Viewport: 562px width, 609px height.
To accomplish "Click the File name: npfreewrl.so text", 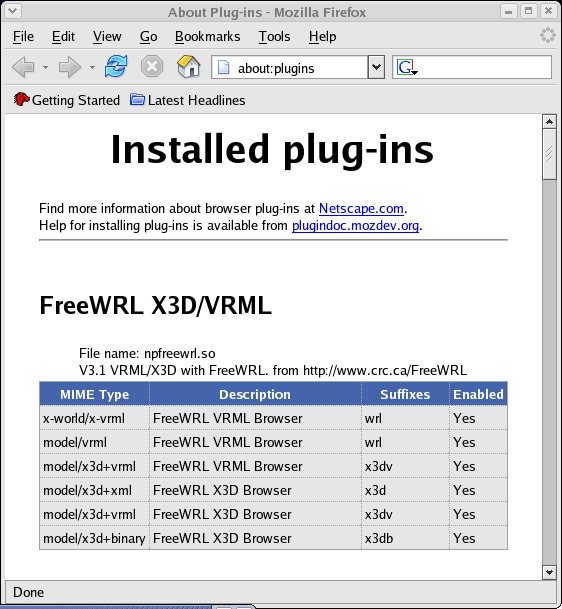I will [147, 353].
